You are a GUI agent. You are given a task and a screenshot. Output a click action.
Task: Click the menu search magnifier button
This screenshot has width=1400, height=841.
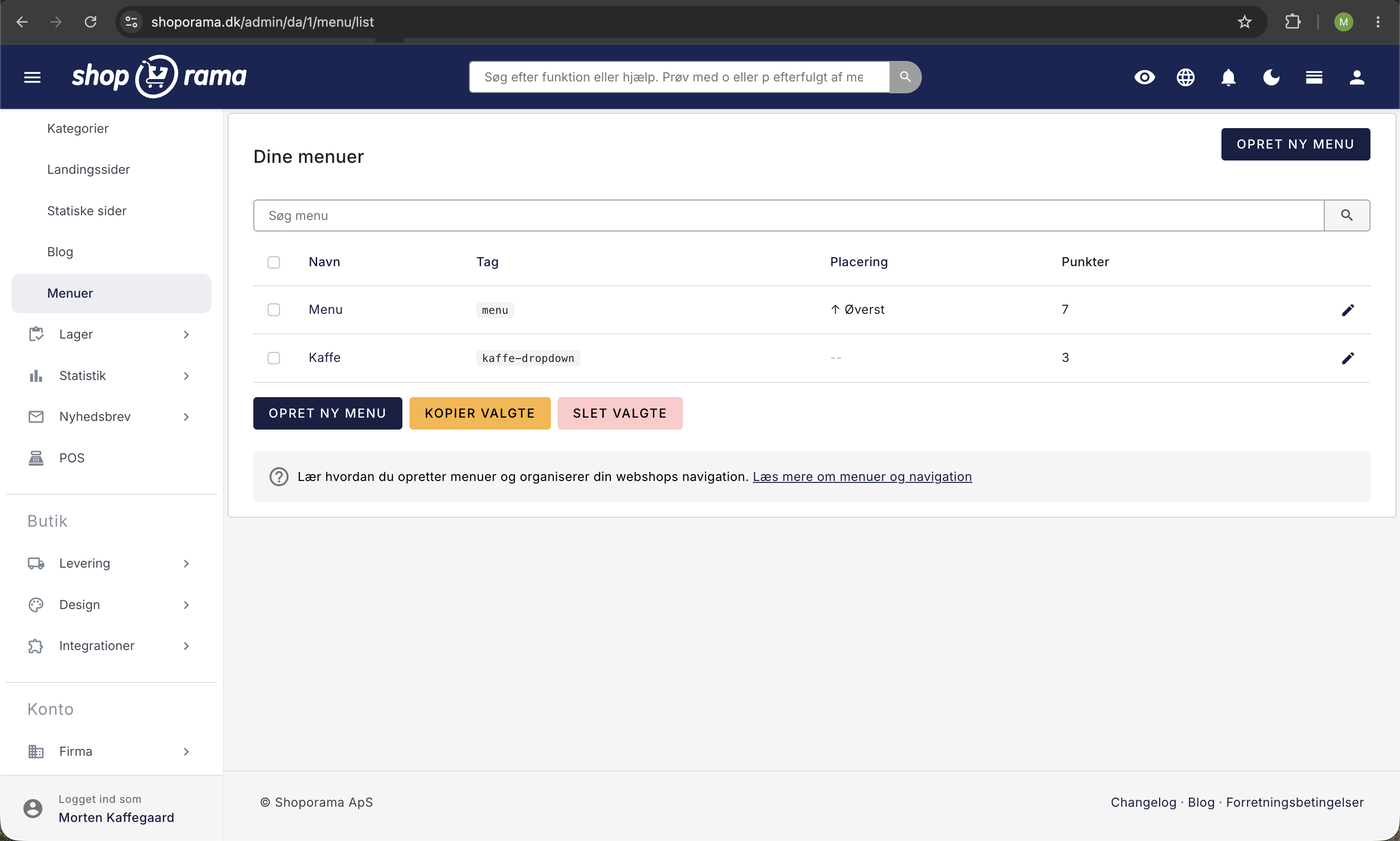click(1347, 215)
